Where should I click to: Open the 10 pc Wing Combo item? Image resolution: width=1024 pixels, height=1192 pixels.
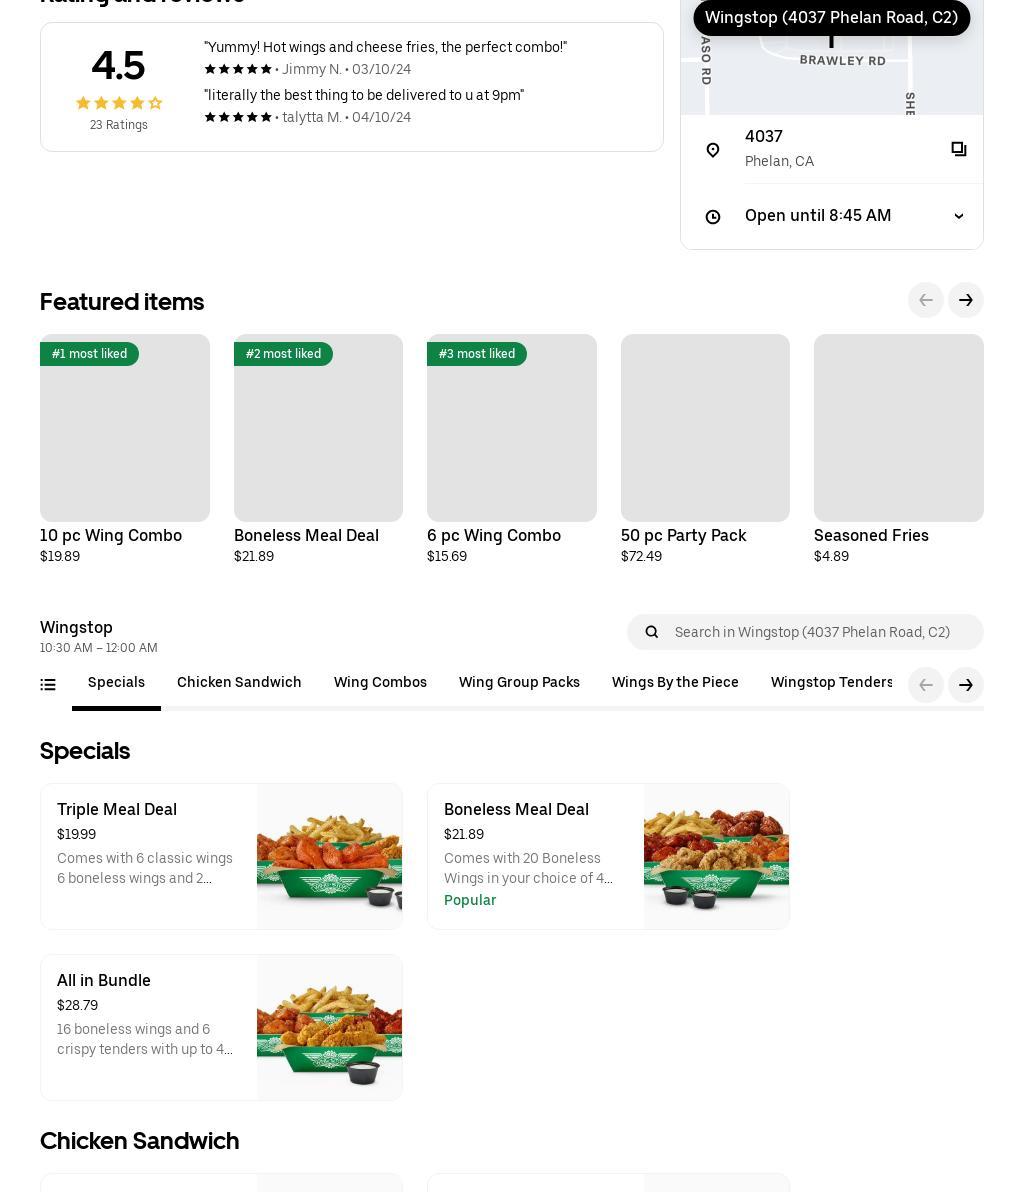tap(125, 428)
